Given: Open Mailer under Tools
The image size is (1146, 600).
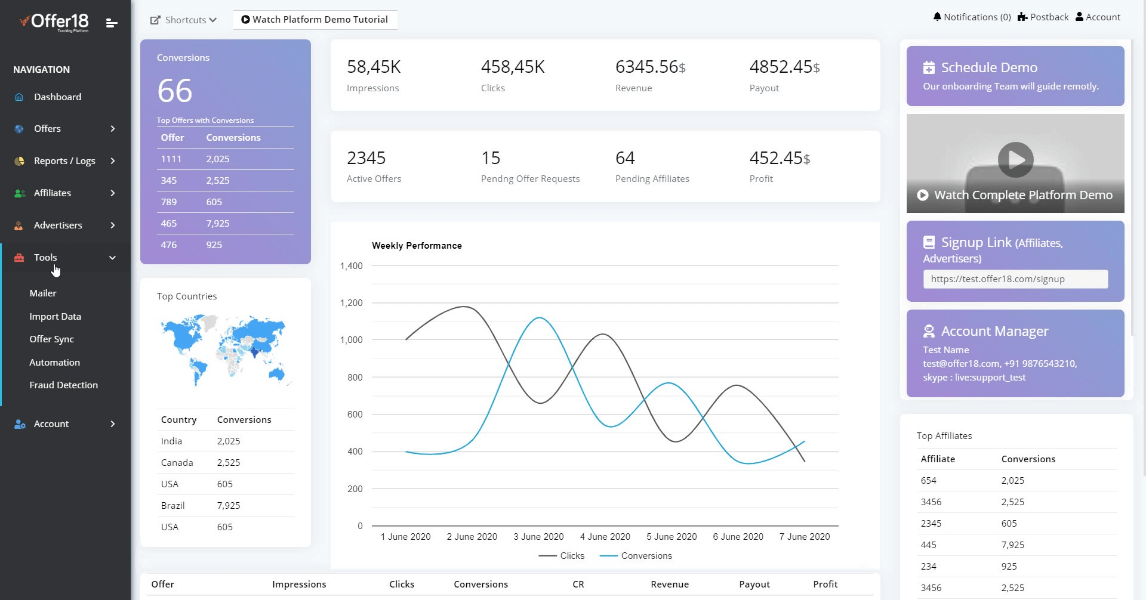Looking at the screenshot, I should click(43, 293).
